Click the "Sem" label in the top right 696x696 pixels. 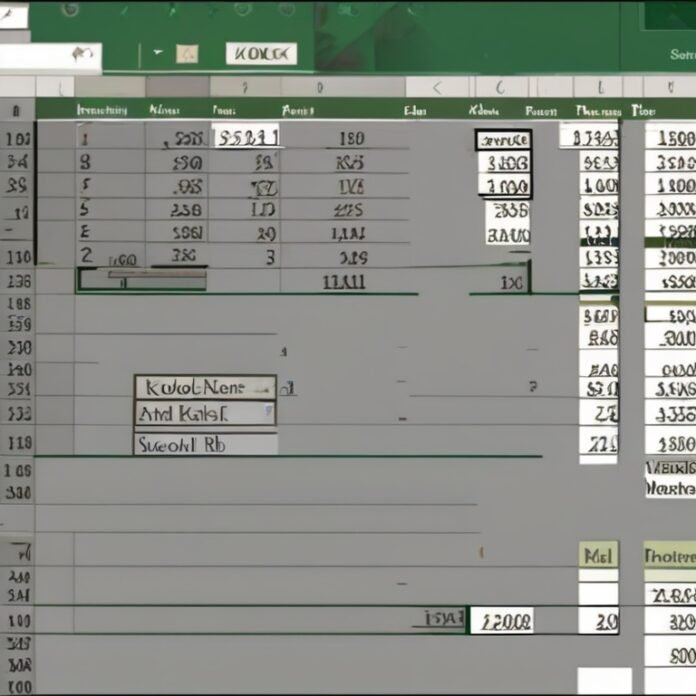[683, 55]
